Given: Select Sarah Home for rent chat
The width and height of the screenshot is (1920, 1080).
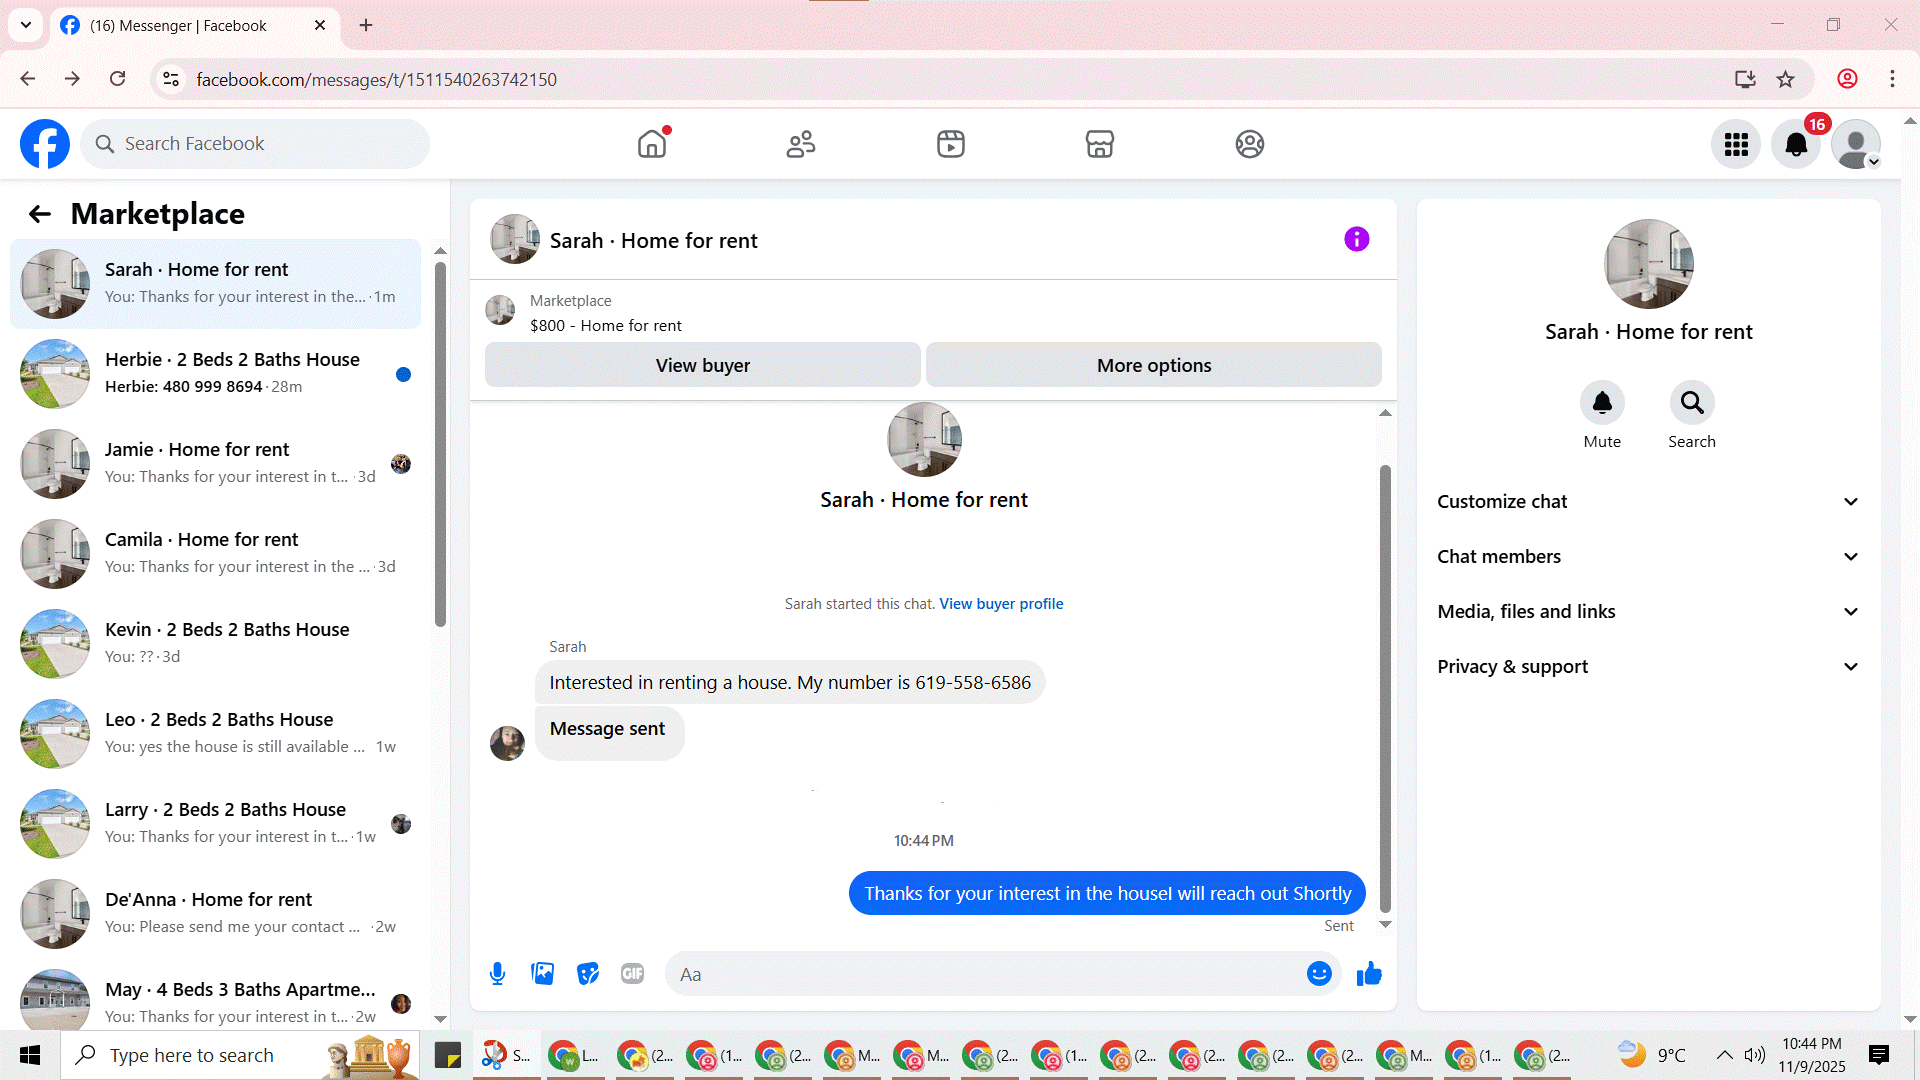Looking at the screenshot, I should pyautogui.click(x=216, y=284).
